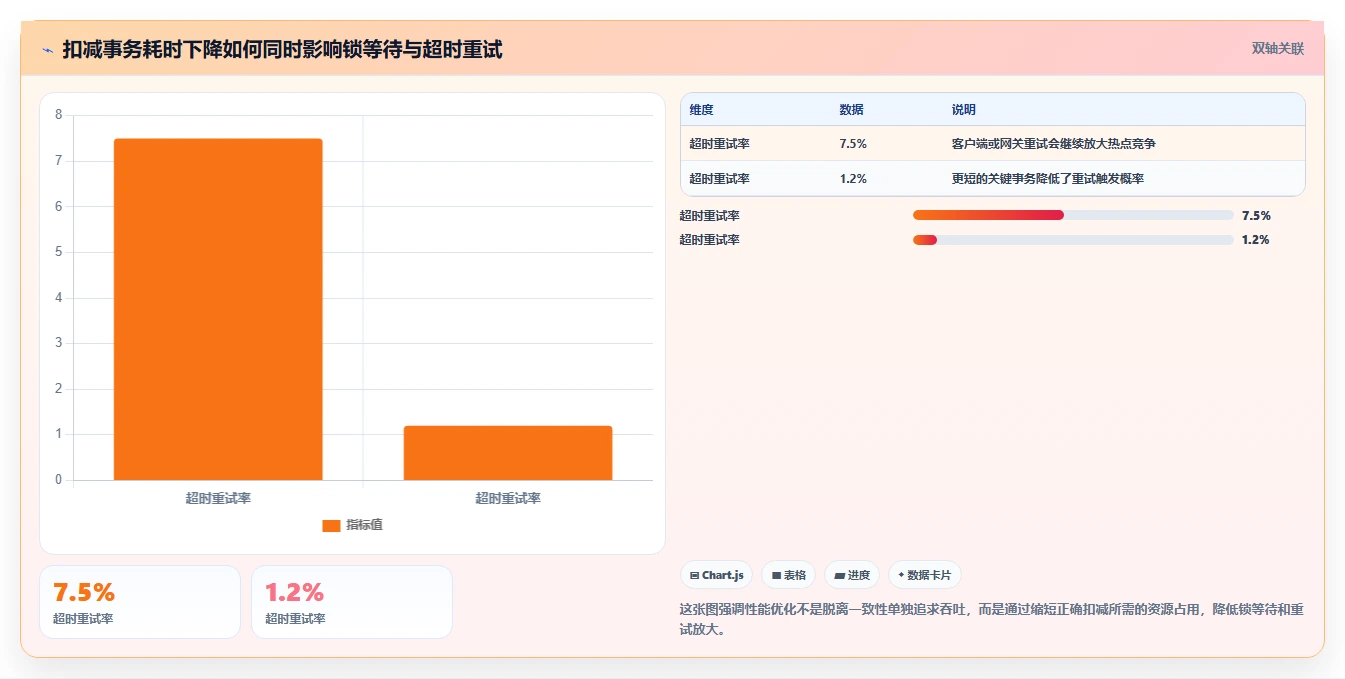This screenshot has width=1345, height=679.
Task: Click the y-axis label 8
Action: pos(58,115)
